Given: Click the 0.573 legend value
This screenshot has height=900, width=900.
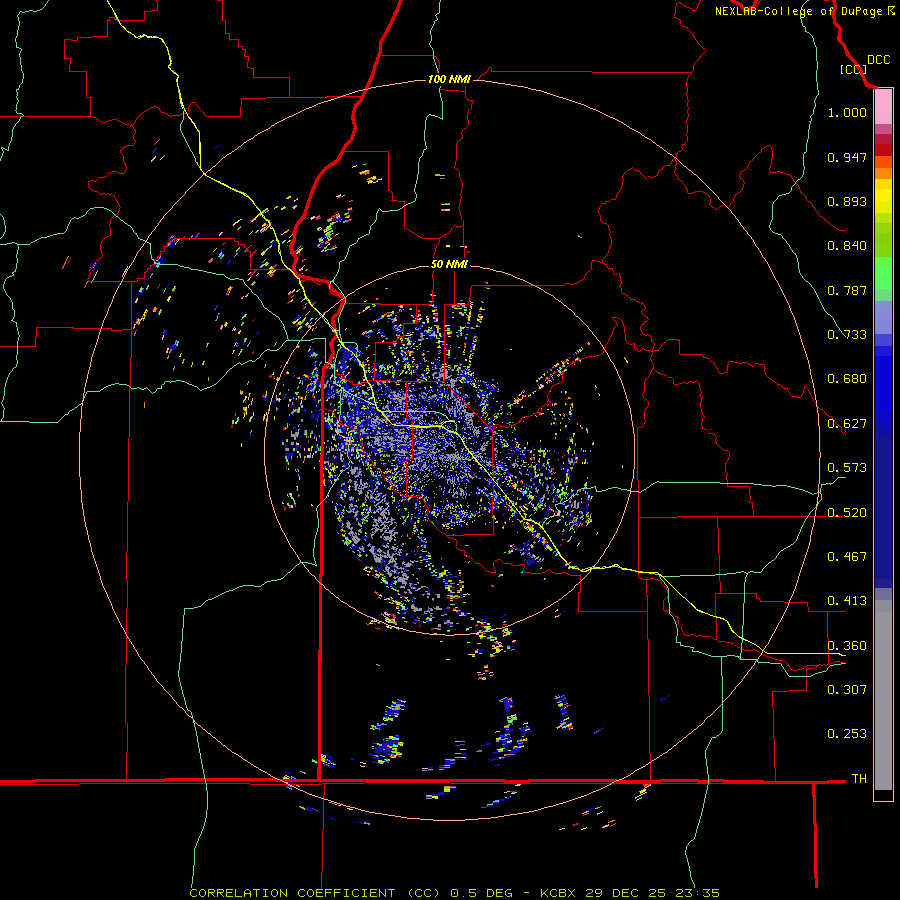Looking at the screenshot, I should (x=847, y=468).
